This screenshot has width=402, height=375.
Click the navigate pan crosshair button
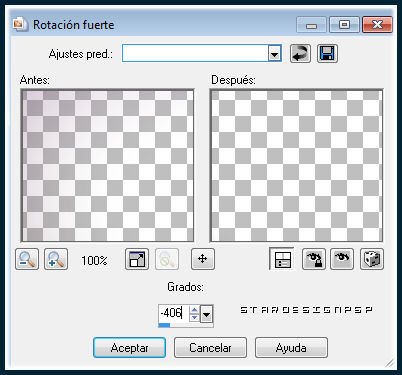203,259
